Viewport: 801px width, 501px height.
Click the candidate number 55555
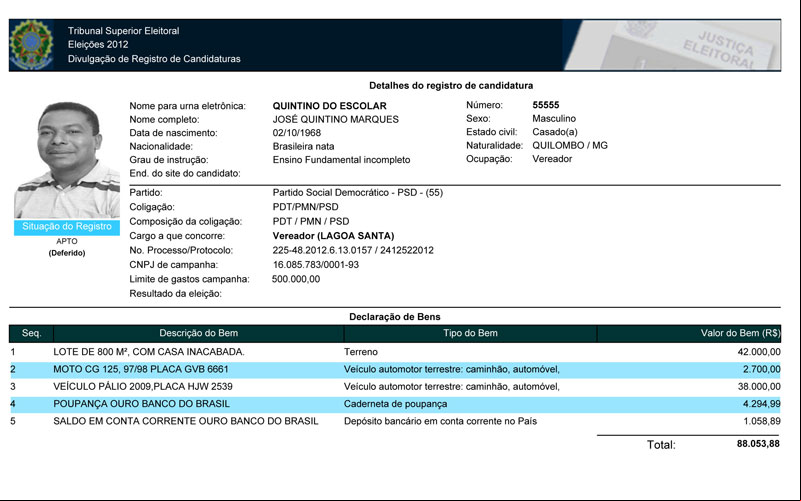click(546, 105)
